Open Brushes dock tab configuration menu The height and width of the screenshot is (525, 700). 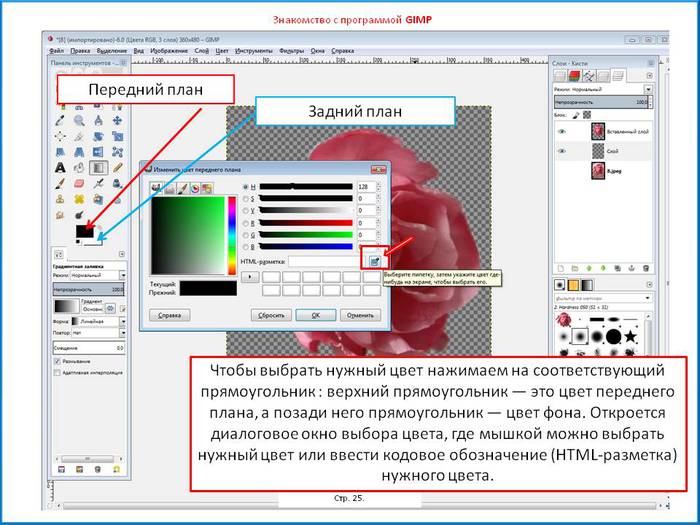pyautogui.click(x=650, y=284)
